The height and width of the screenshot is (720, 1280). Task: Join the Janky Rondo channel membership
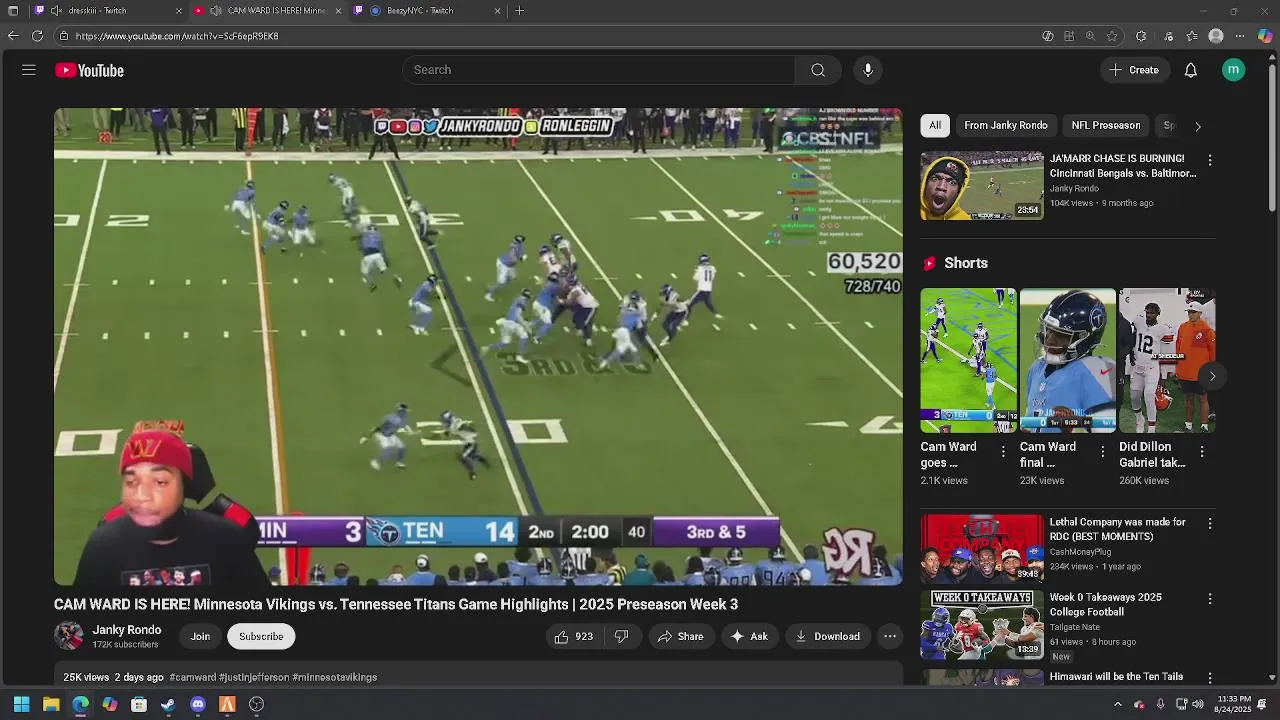coord(200,636)
